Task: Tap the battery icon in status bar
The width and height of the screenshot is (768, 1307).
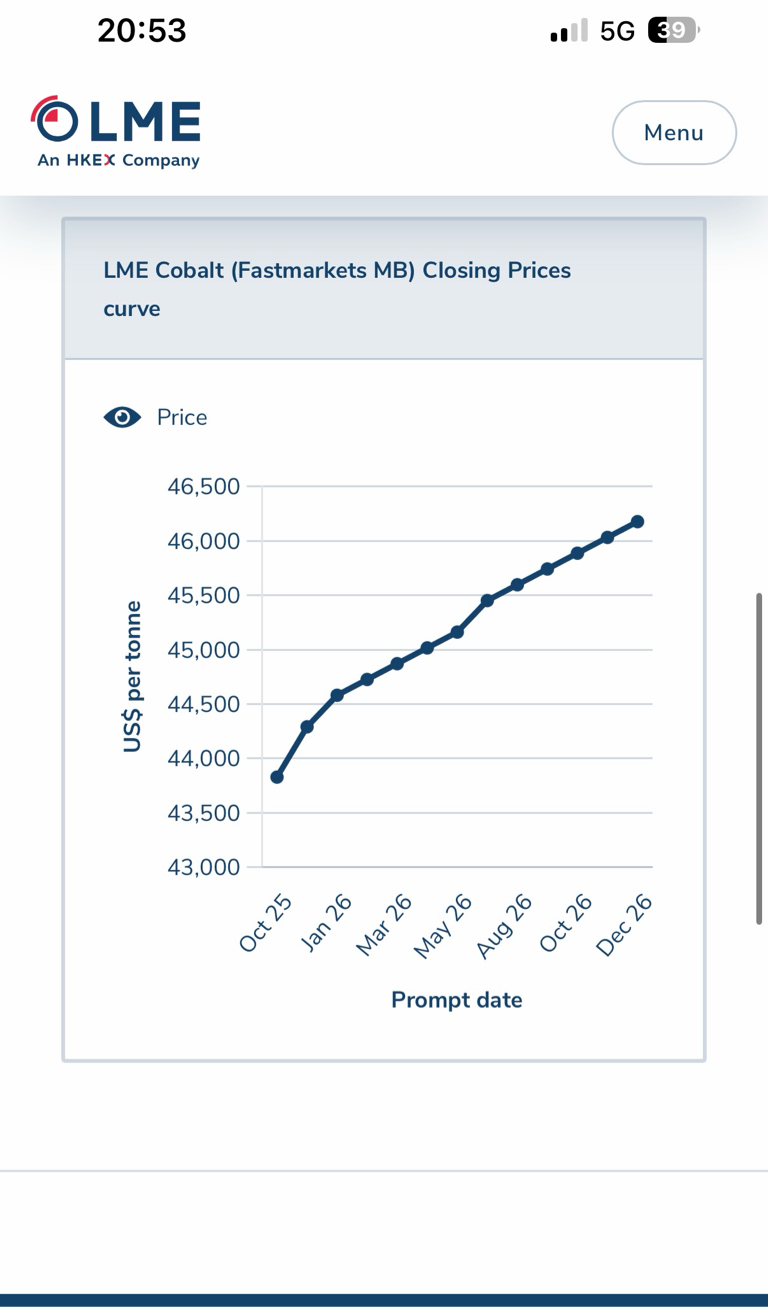Action: coord(673,31)
